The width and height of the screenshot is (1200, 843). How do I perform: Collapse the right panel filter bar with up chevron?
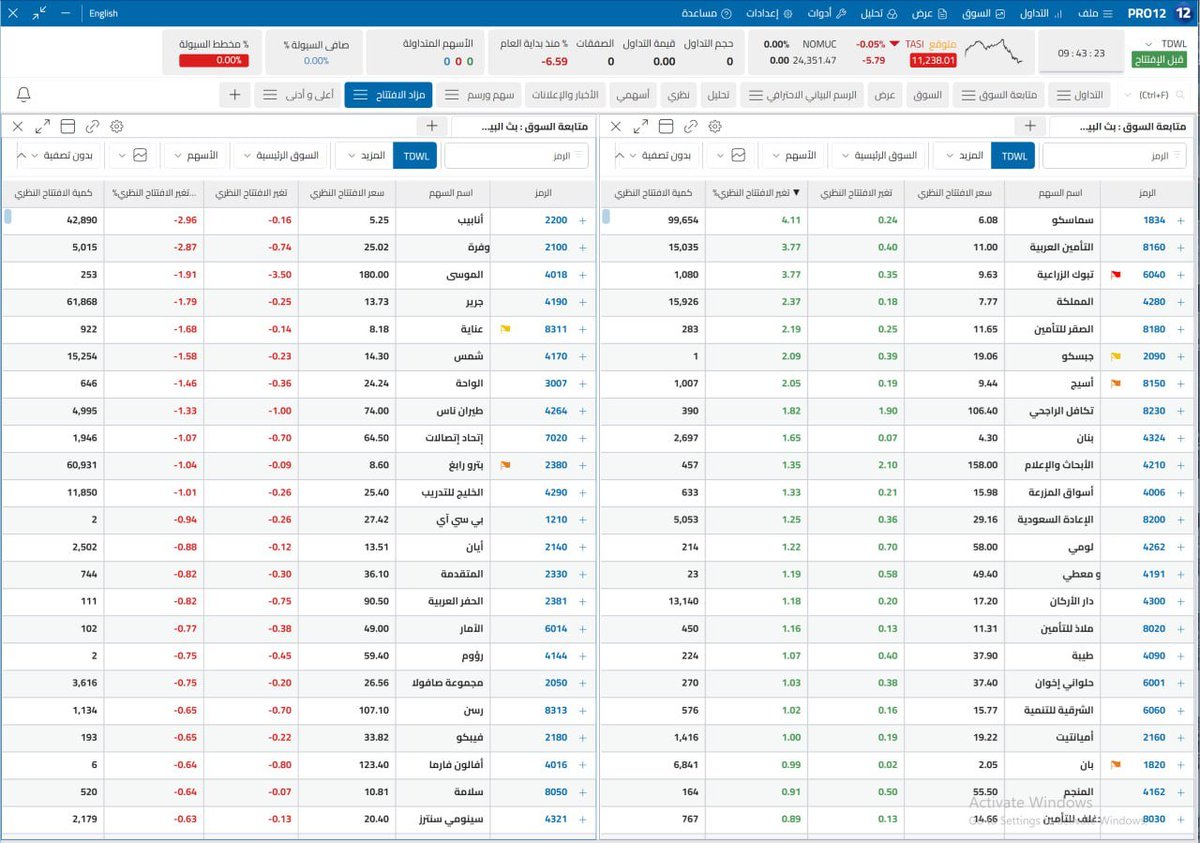click(619, 156)
